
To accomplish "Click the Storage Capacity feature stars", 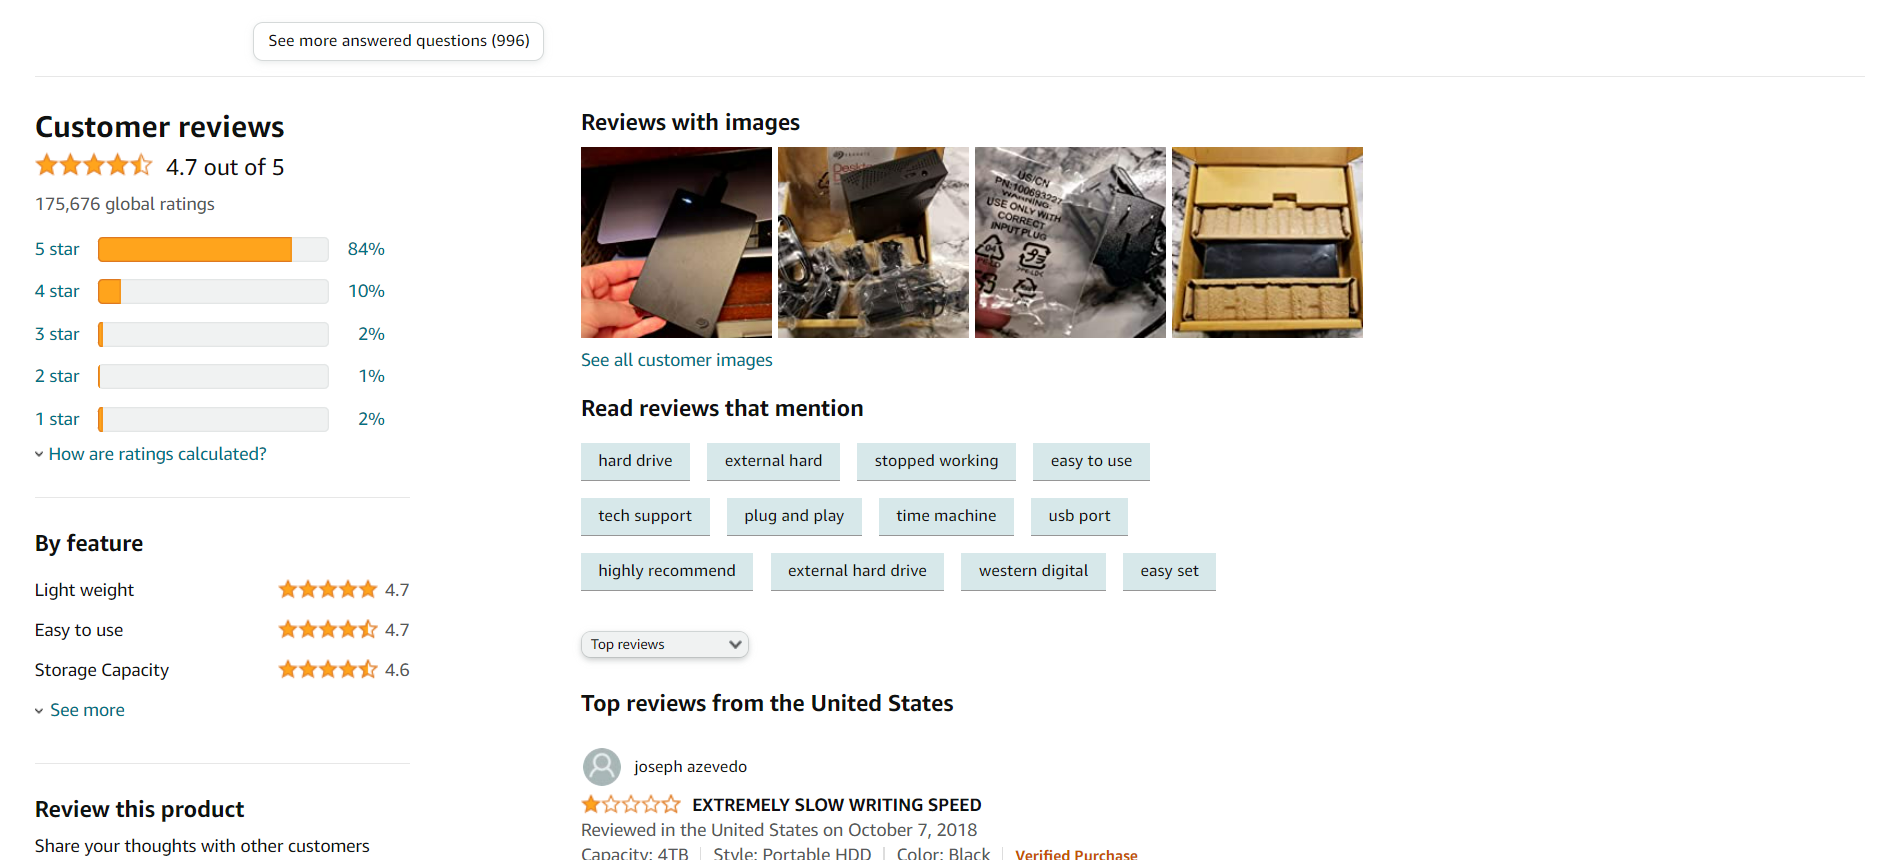I will (328, 670).
